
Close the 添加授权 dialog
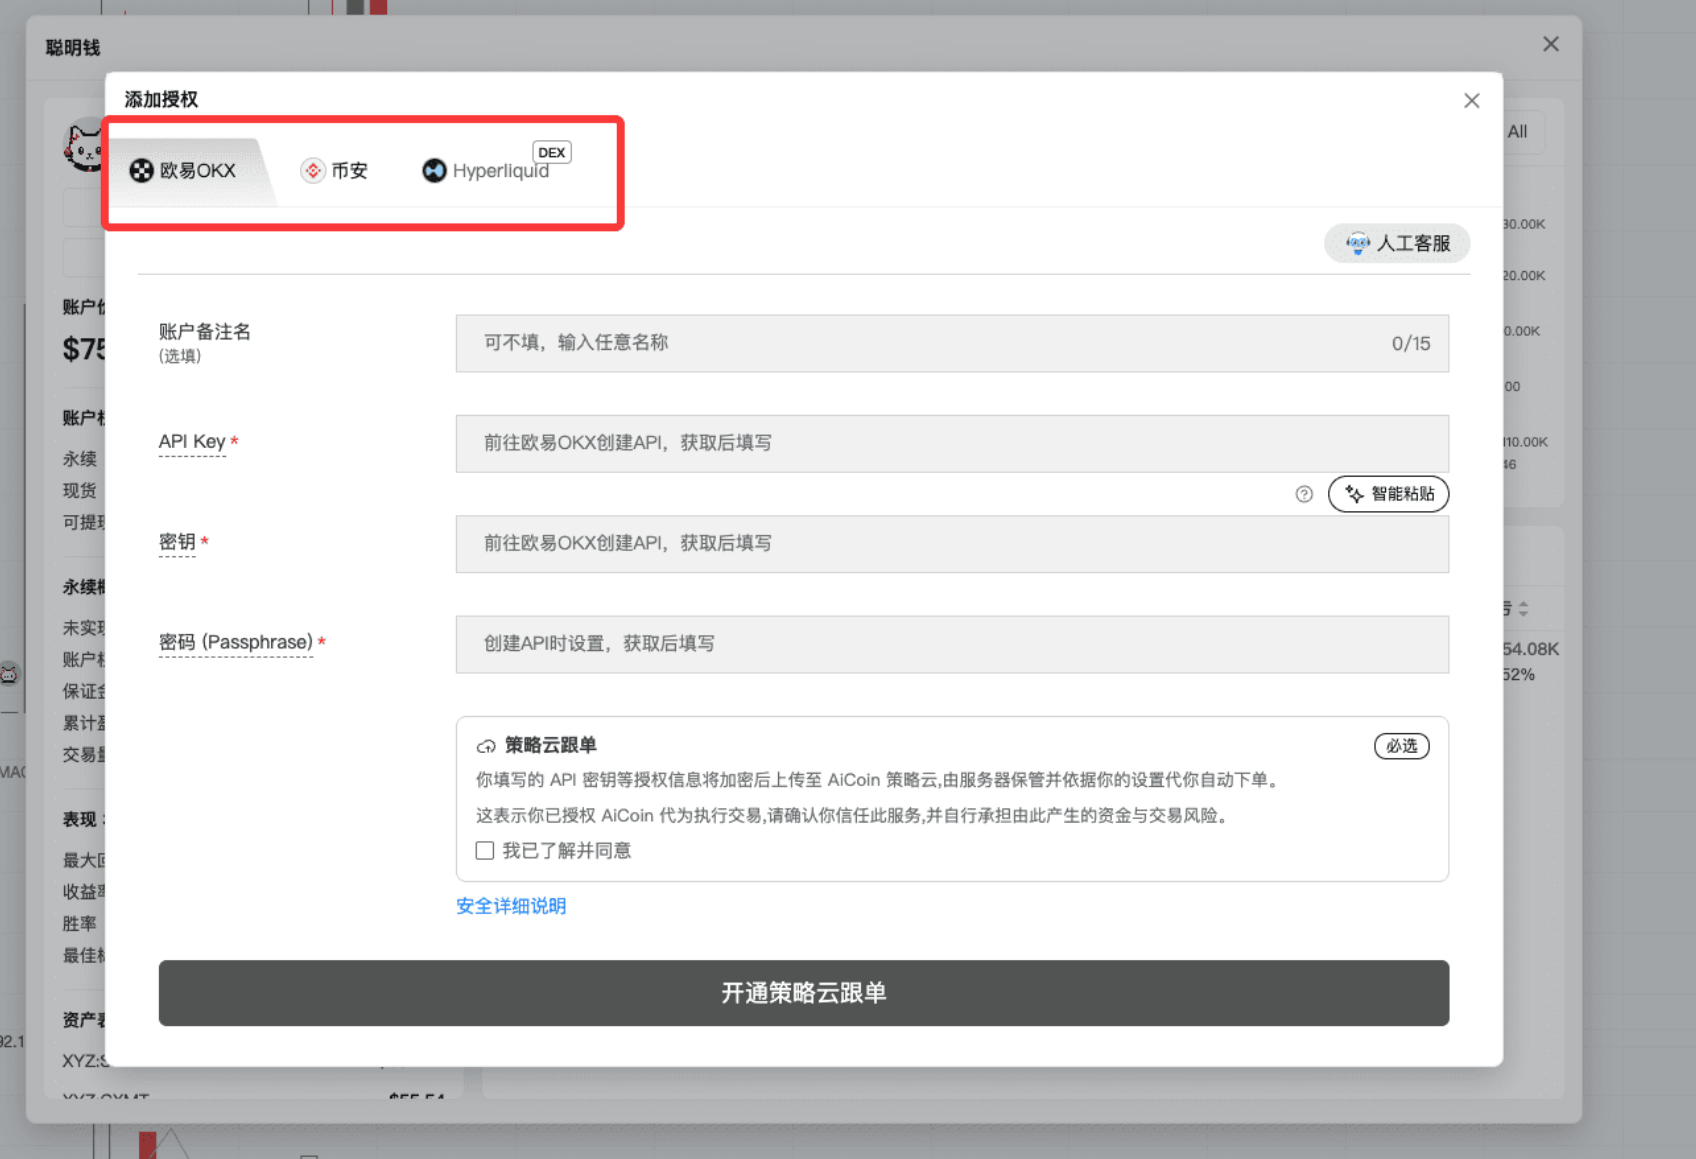(x=1471, y=101)
